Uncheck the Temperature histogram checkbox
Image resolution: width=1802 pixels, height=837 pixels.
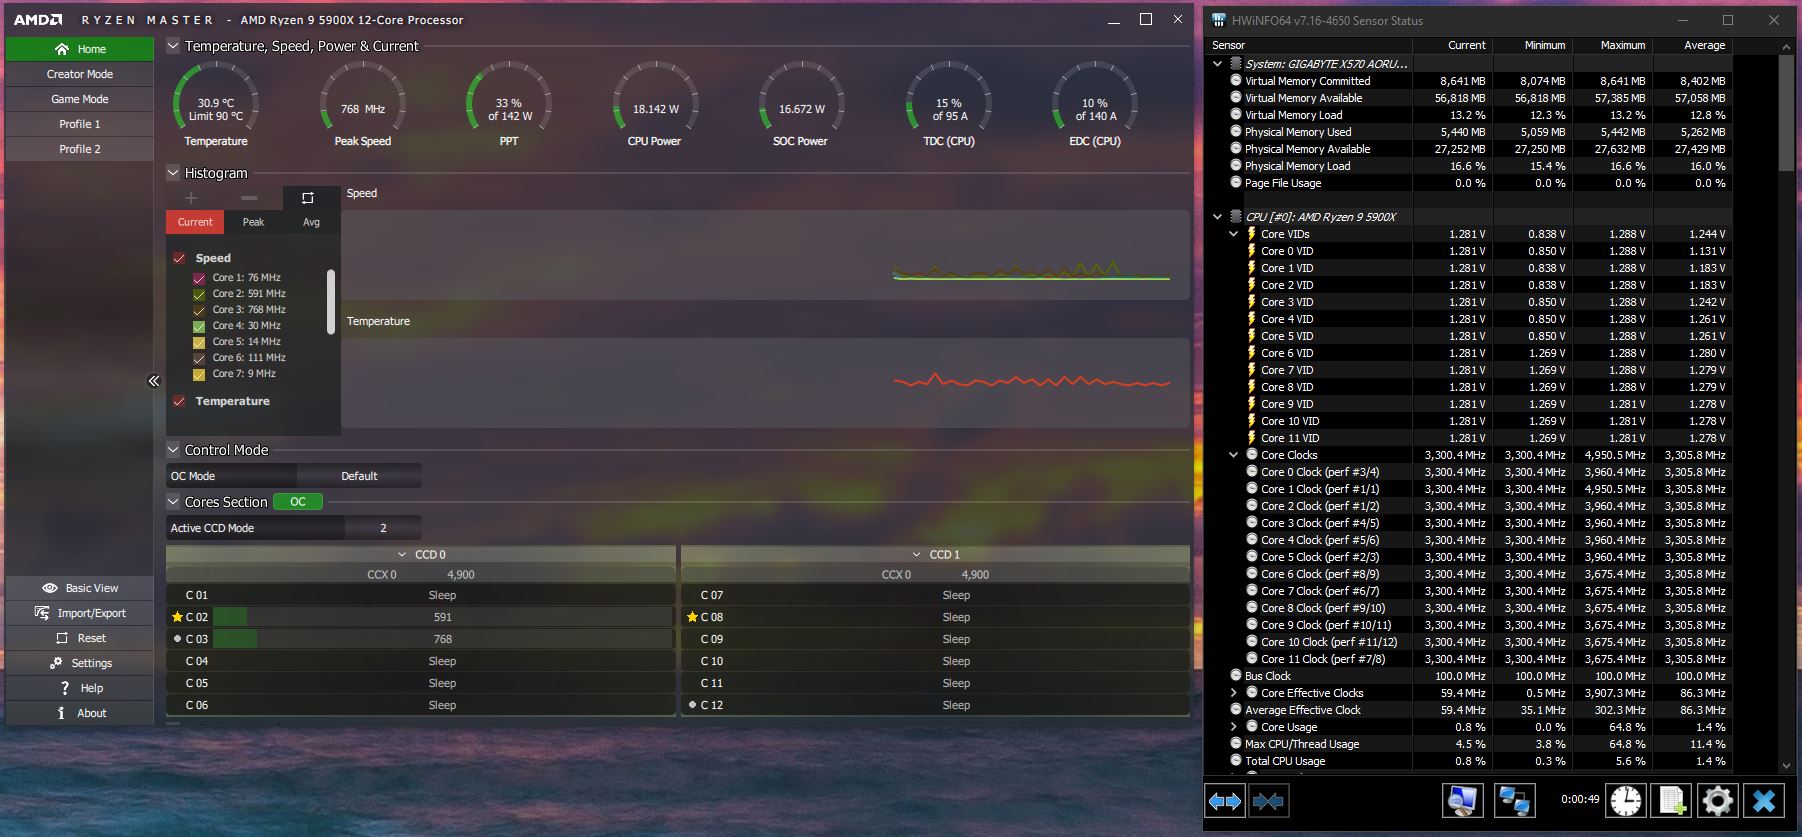click(x=180, y=401)
